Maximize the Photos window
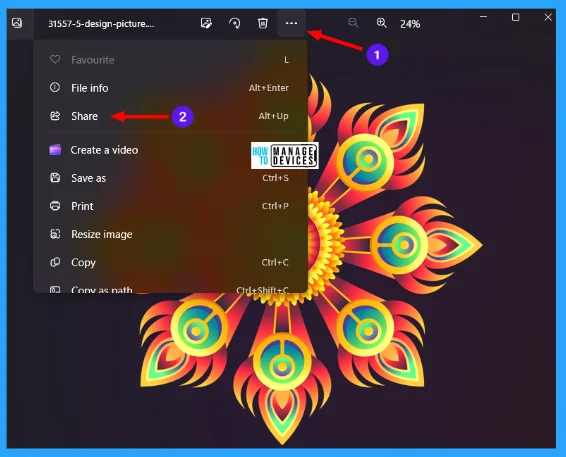566x457 pixels. [515, 17]
